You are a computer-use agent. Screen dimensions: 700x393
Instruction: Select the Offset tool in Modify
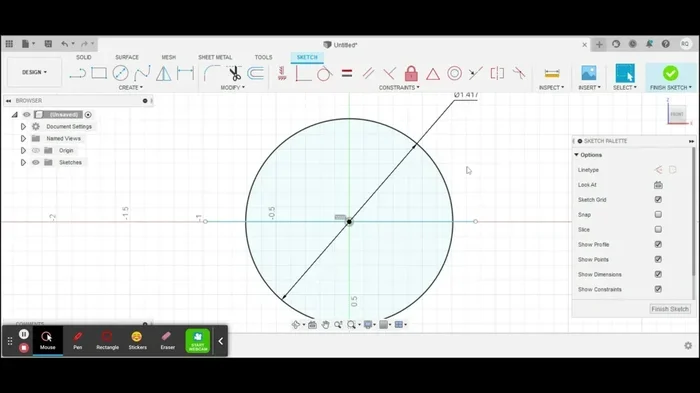point(256,73)
